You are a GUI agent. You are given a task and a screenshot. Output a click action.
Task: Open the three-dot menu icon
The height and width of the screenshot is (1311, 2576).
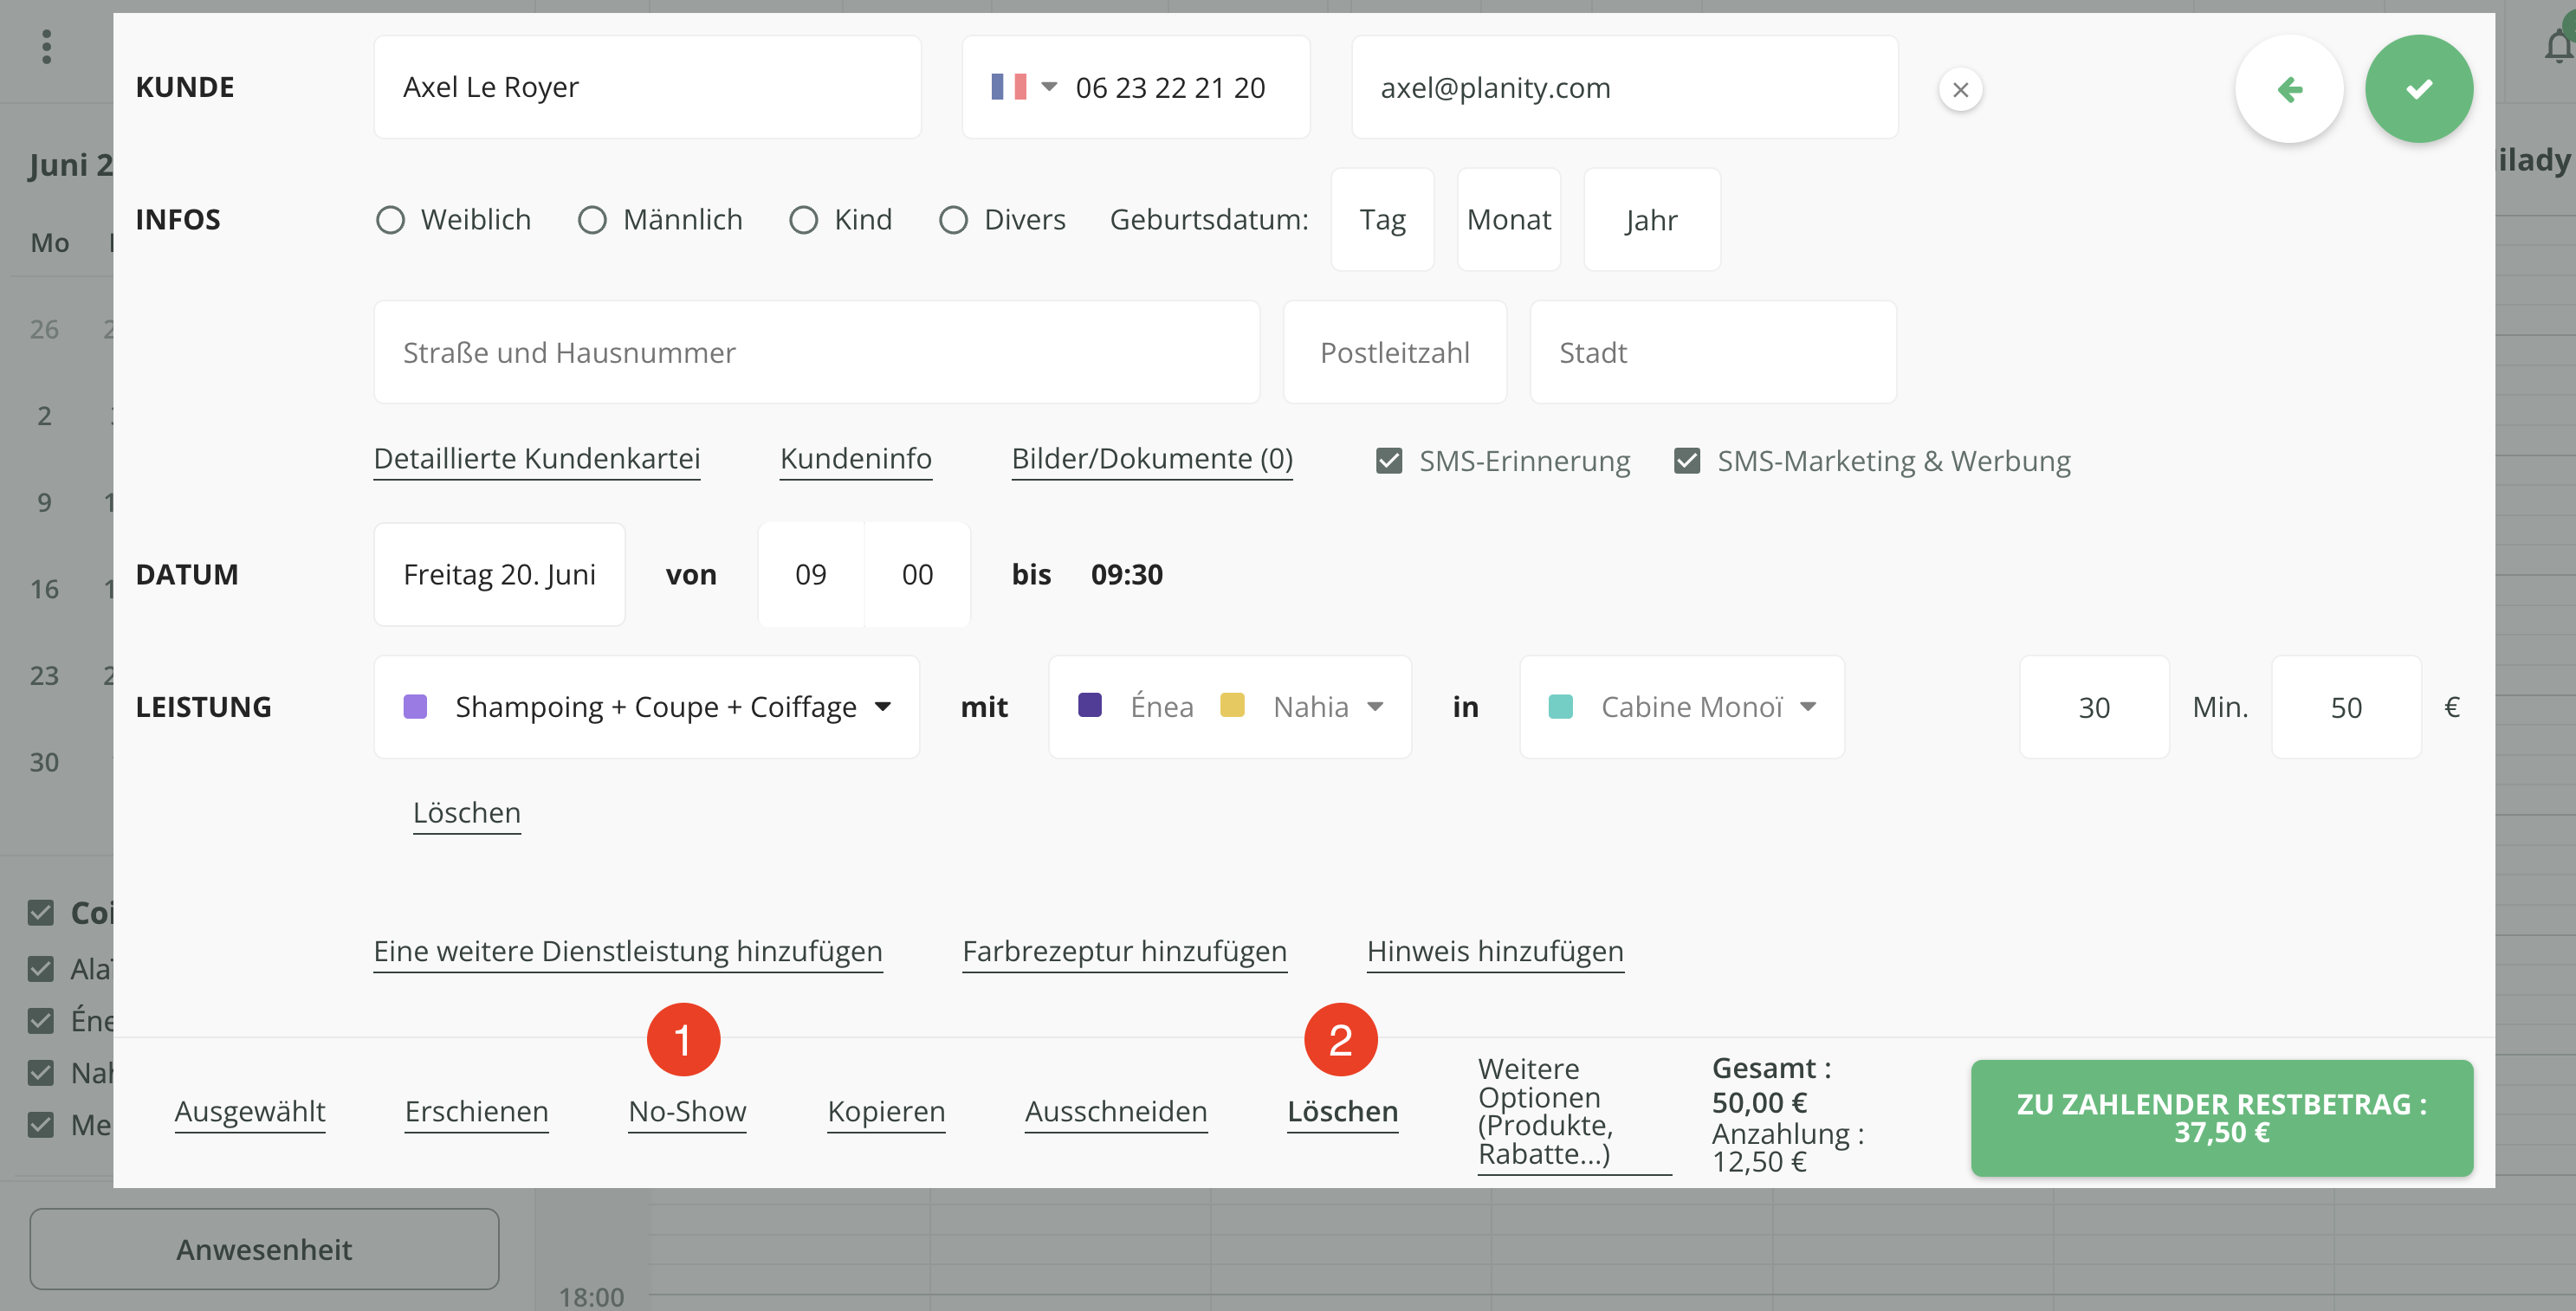pyautogui.click(x=46, y=46)
